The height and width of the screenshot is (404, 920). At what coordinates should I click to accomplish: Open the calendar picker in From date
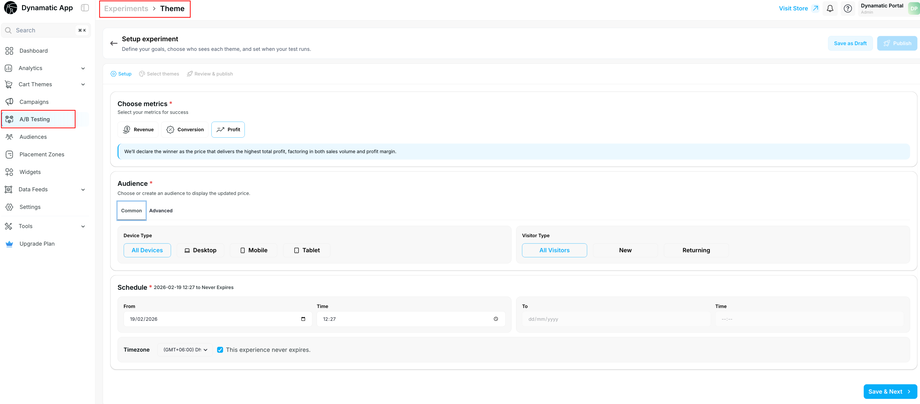pyautogui.click(x=303, y=319)
